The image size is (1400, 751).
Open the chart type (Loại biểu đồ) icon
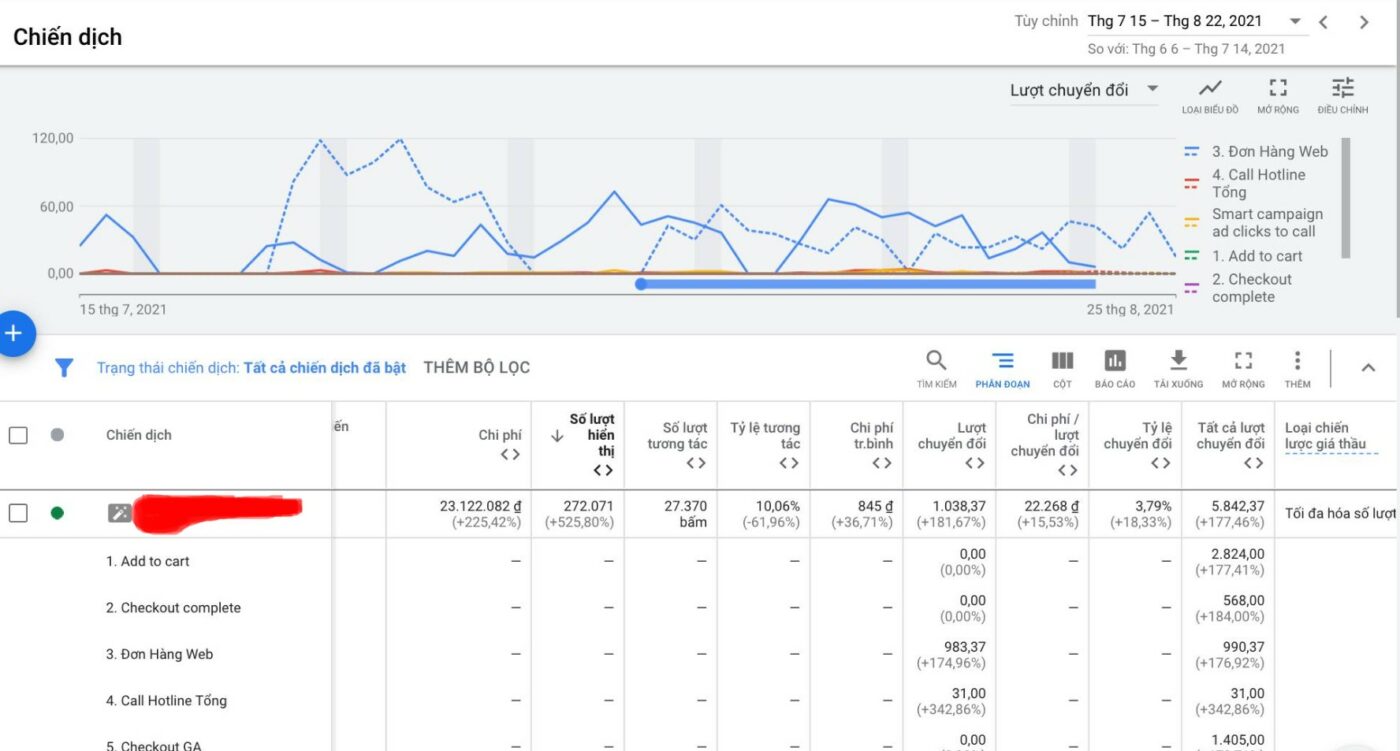coord(1210,88)
